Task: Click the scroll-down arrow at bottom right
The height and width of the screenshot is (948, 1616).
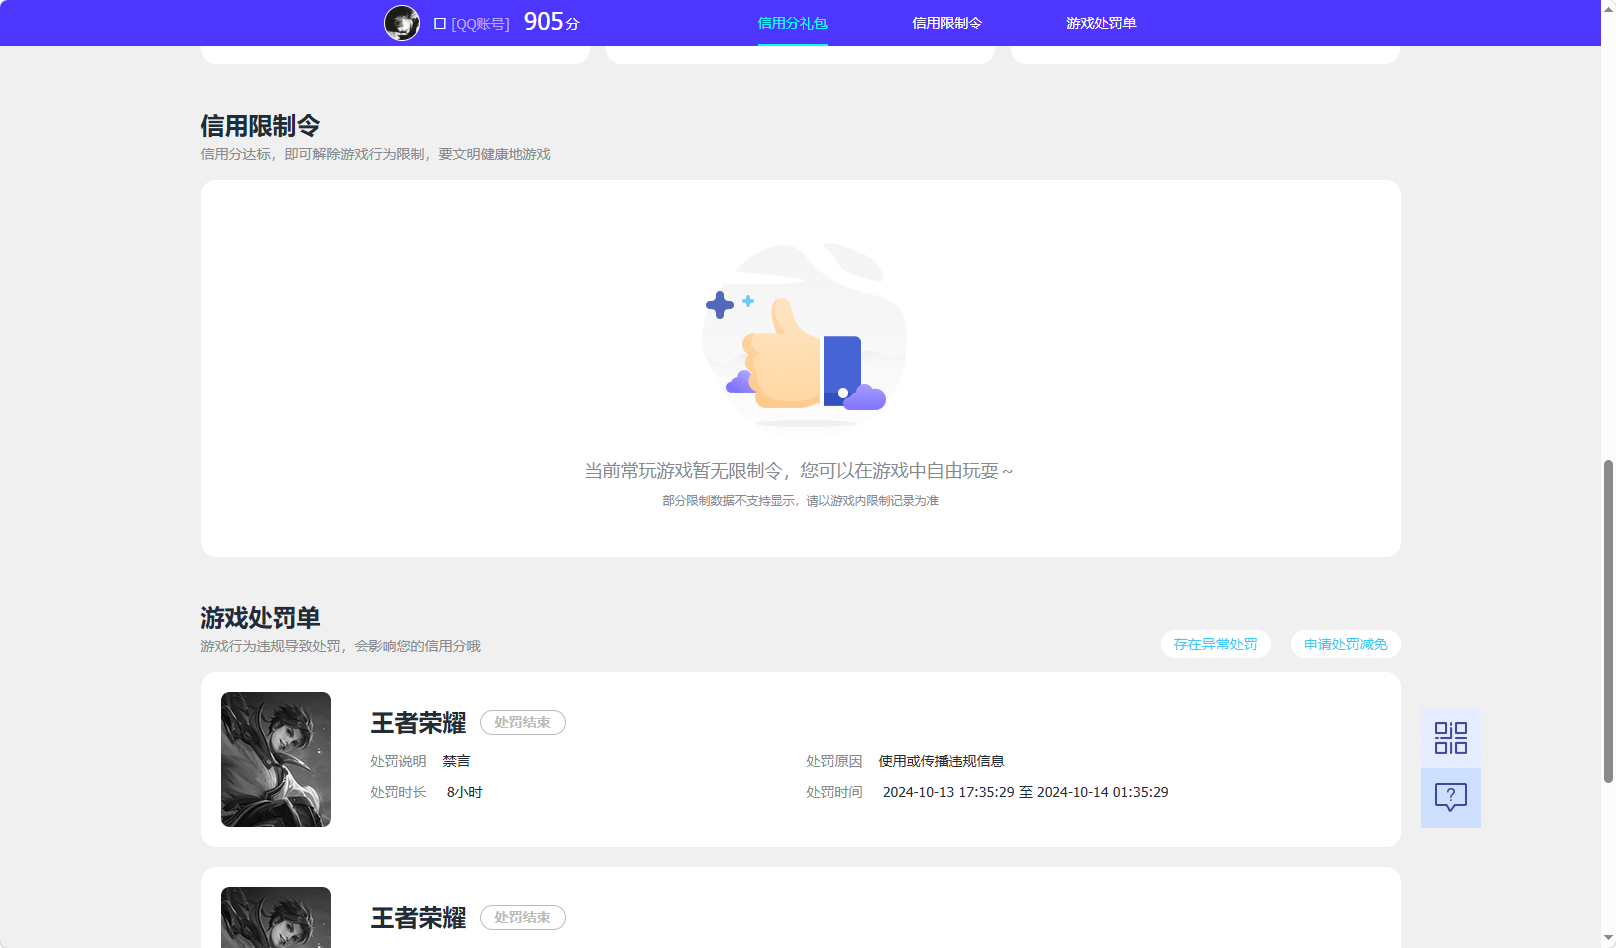Action: point(1607,938)
